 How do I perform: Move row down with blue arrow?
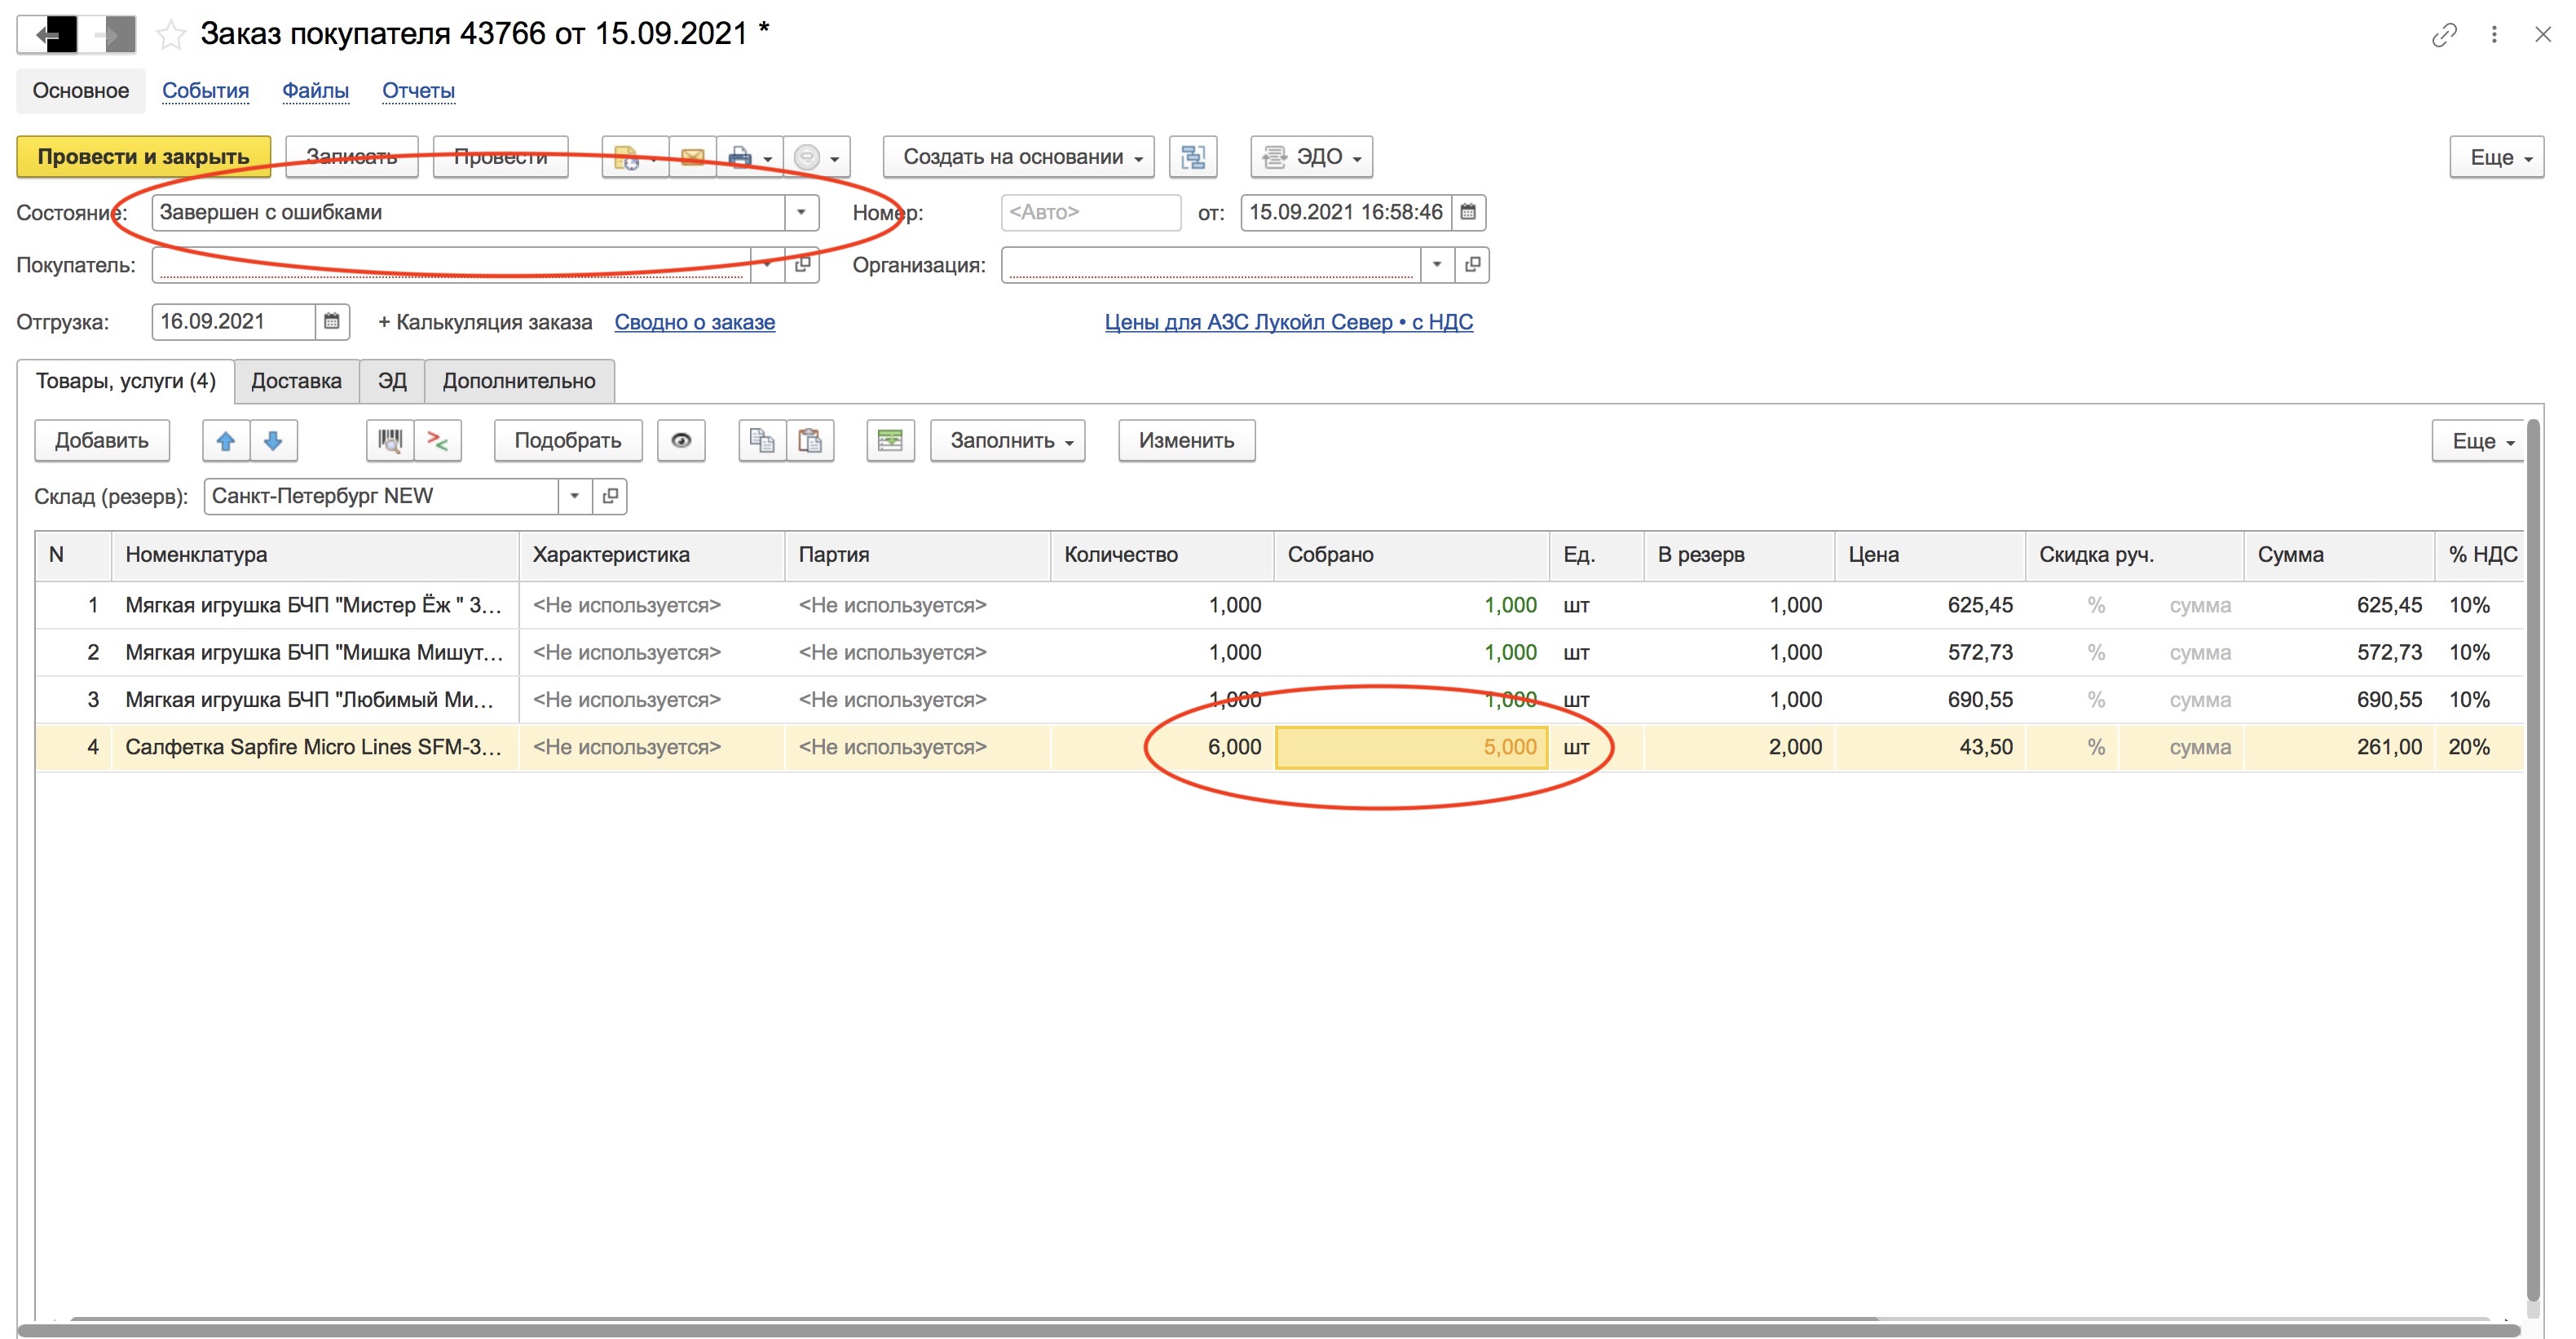(273, 441)
